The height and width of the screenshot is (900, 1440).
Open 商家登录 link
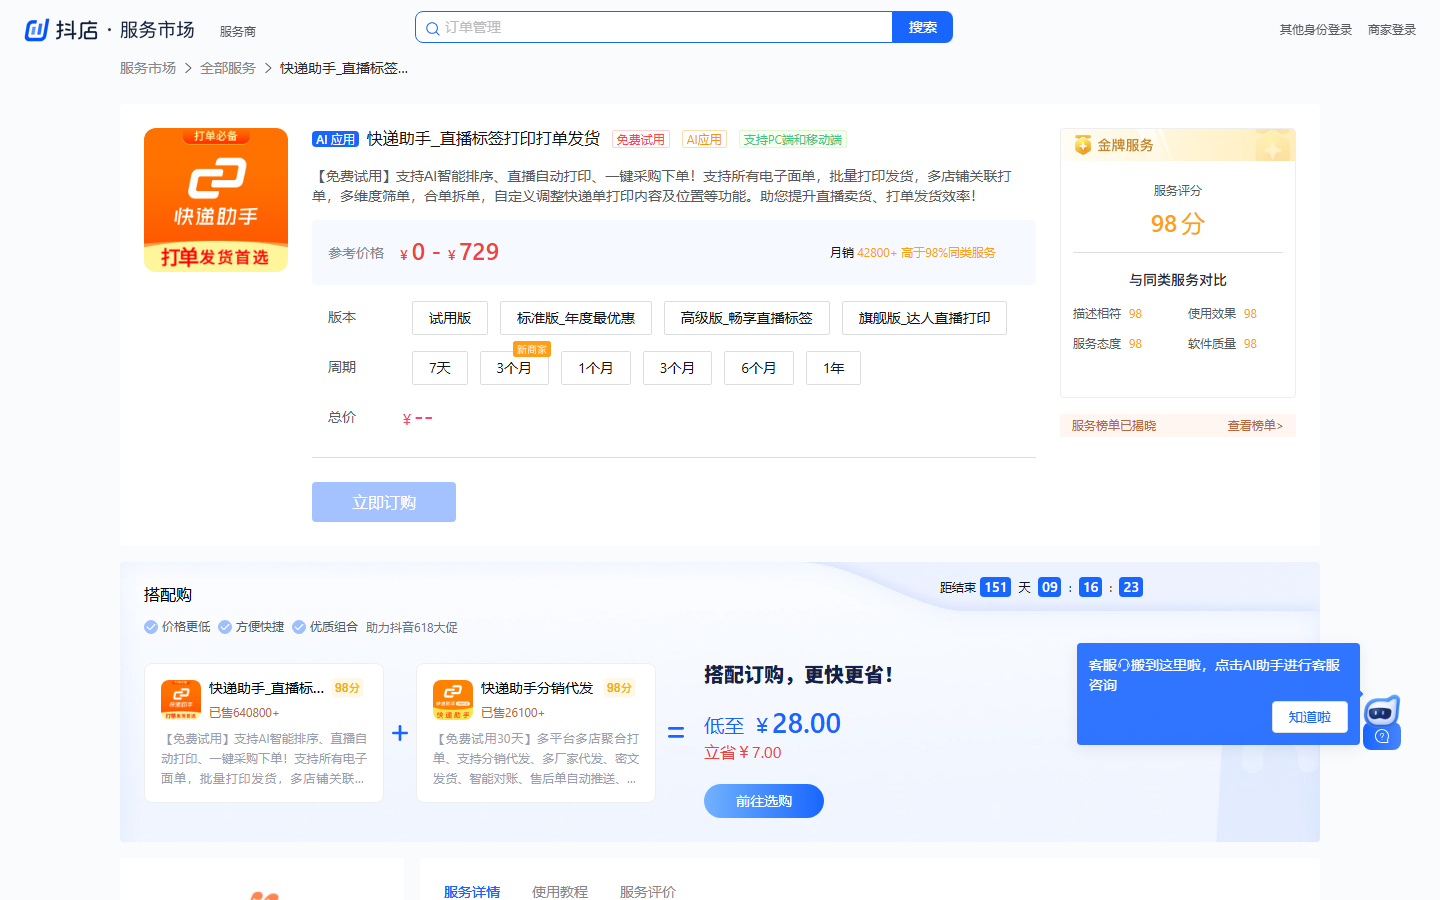tap(1392, 30)
